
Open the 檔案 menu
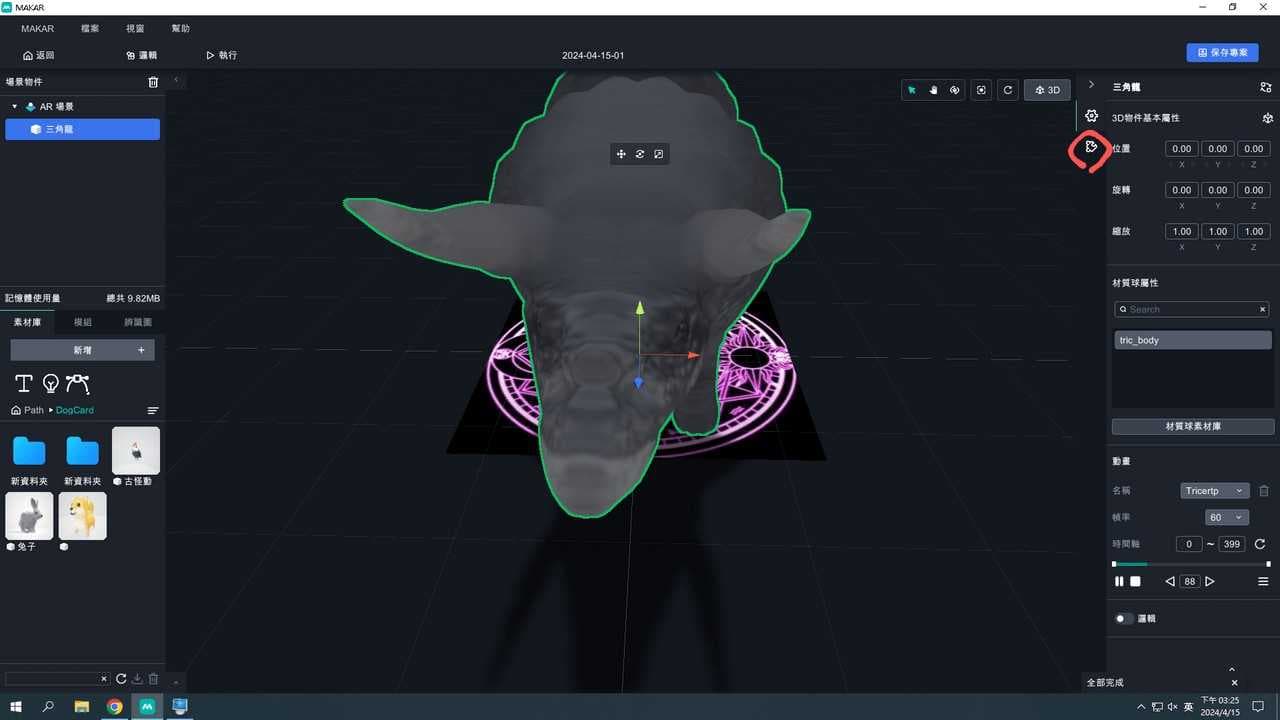pos(90,29)
